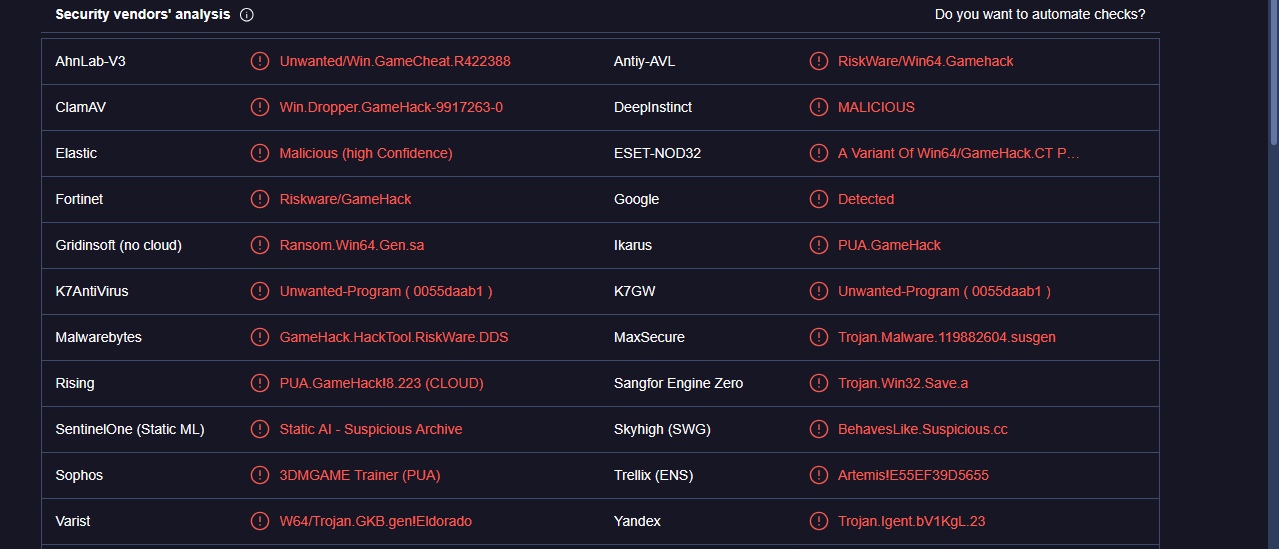The image size is (1279, 549).
Task: Click the warning icon for Trellix Artemis!E55EF39D5655
Action: [819, 475]
